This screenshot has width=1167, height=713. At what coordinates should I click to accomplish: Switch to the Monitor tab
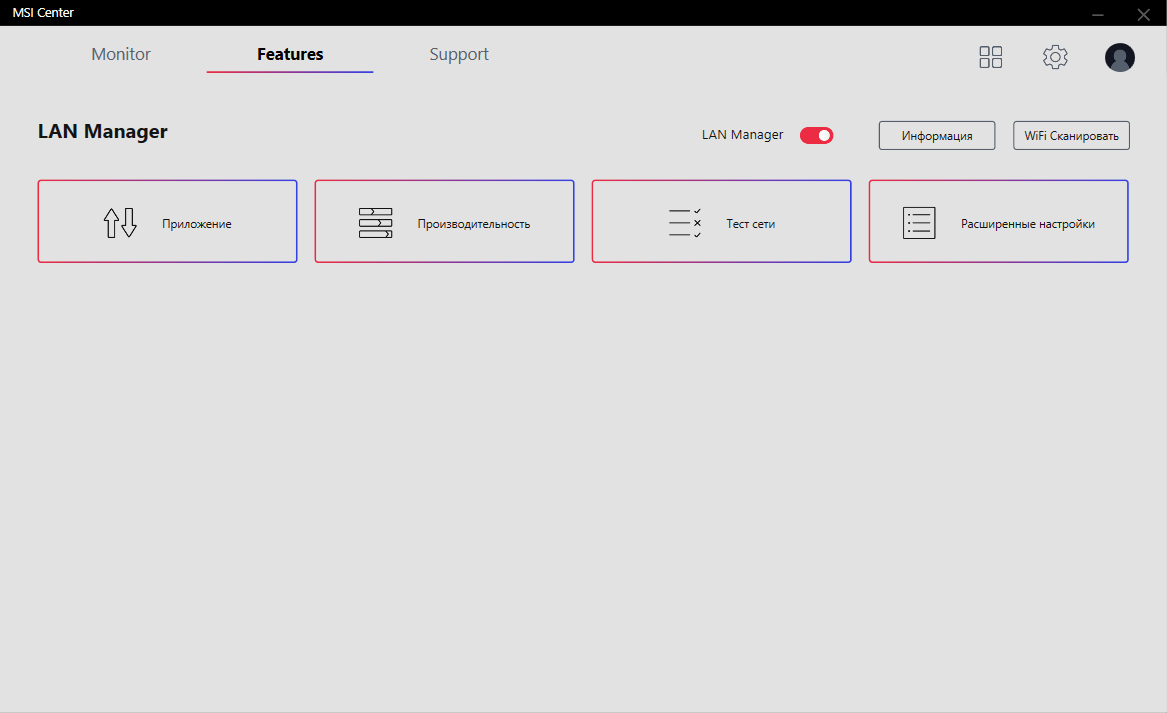pyautogui.click(x=121, y=54)
